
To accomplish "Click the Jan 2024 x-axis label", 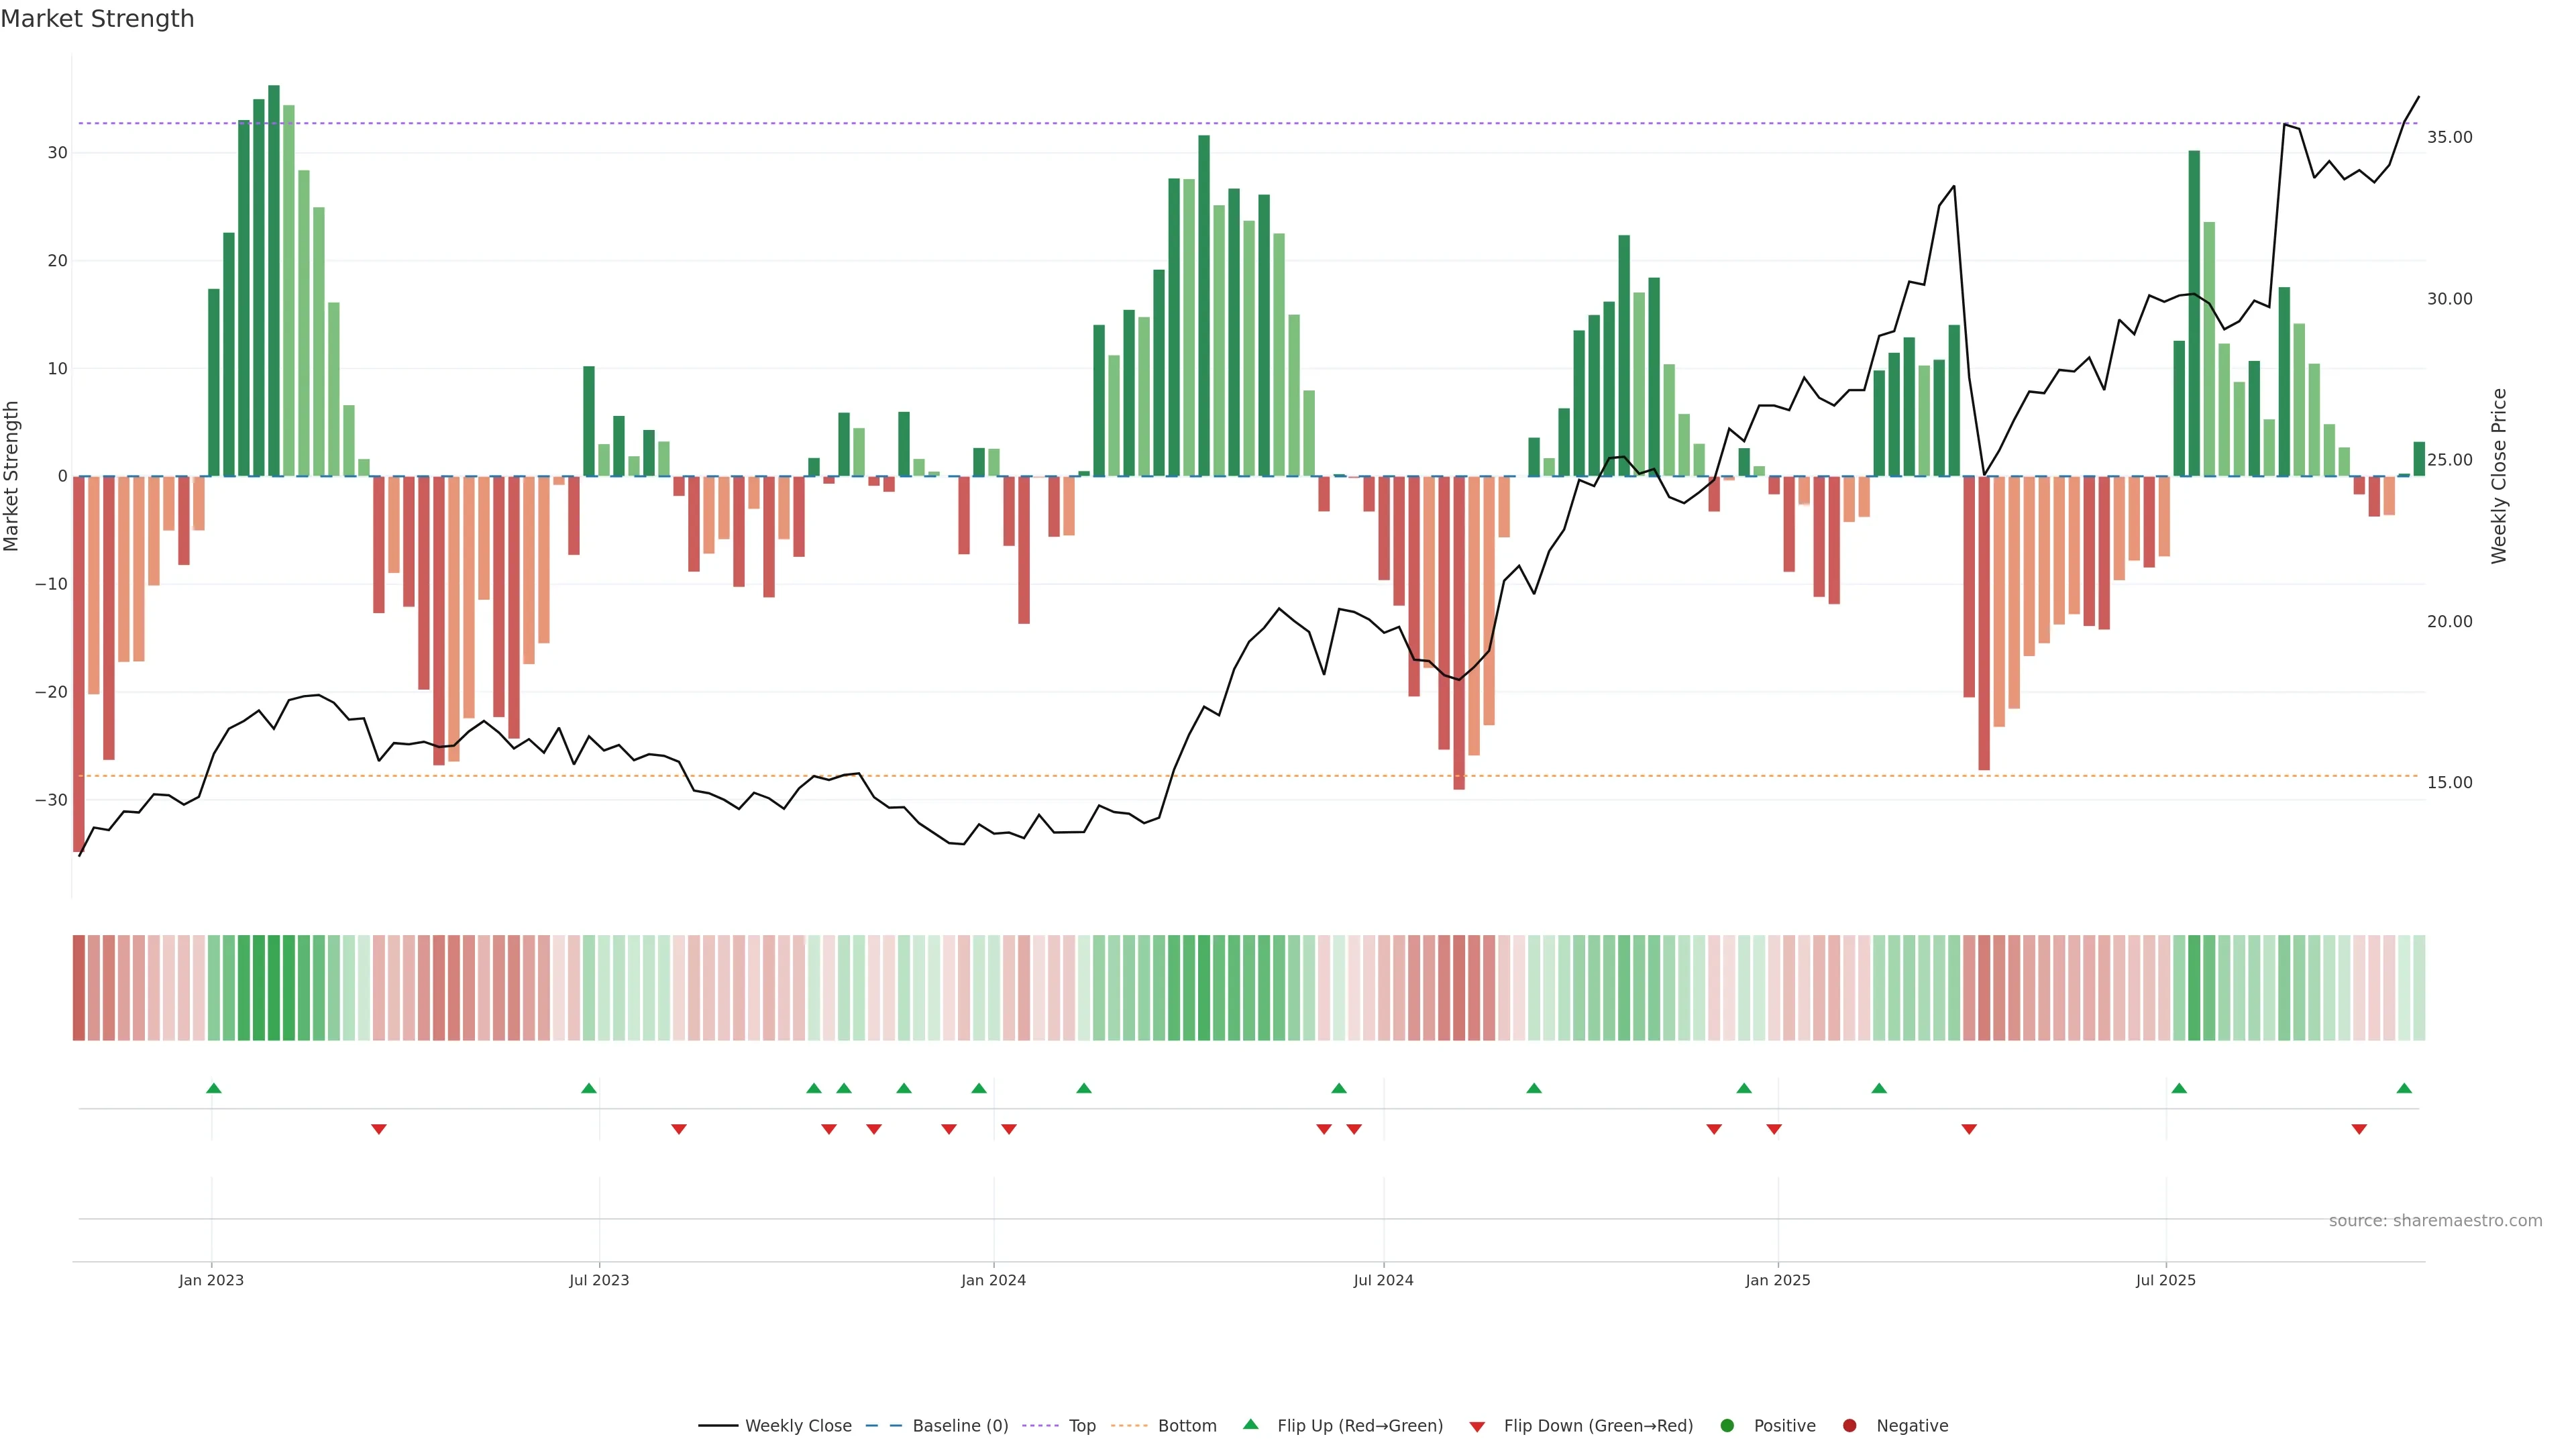I will pyautogui.click(x=993, y=1280).
